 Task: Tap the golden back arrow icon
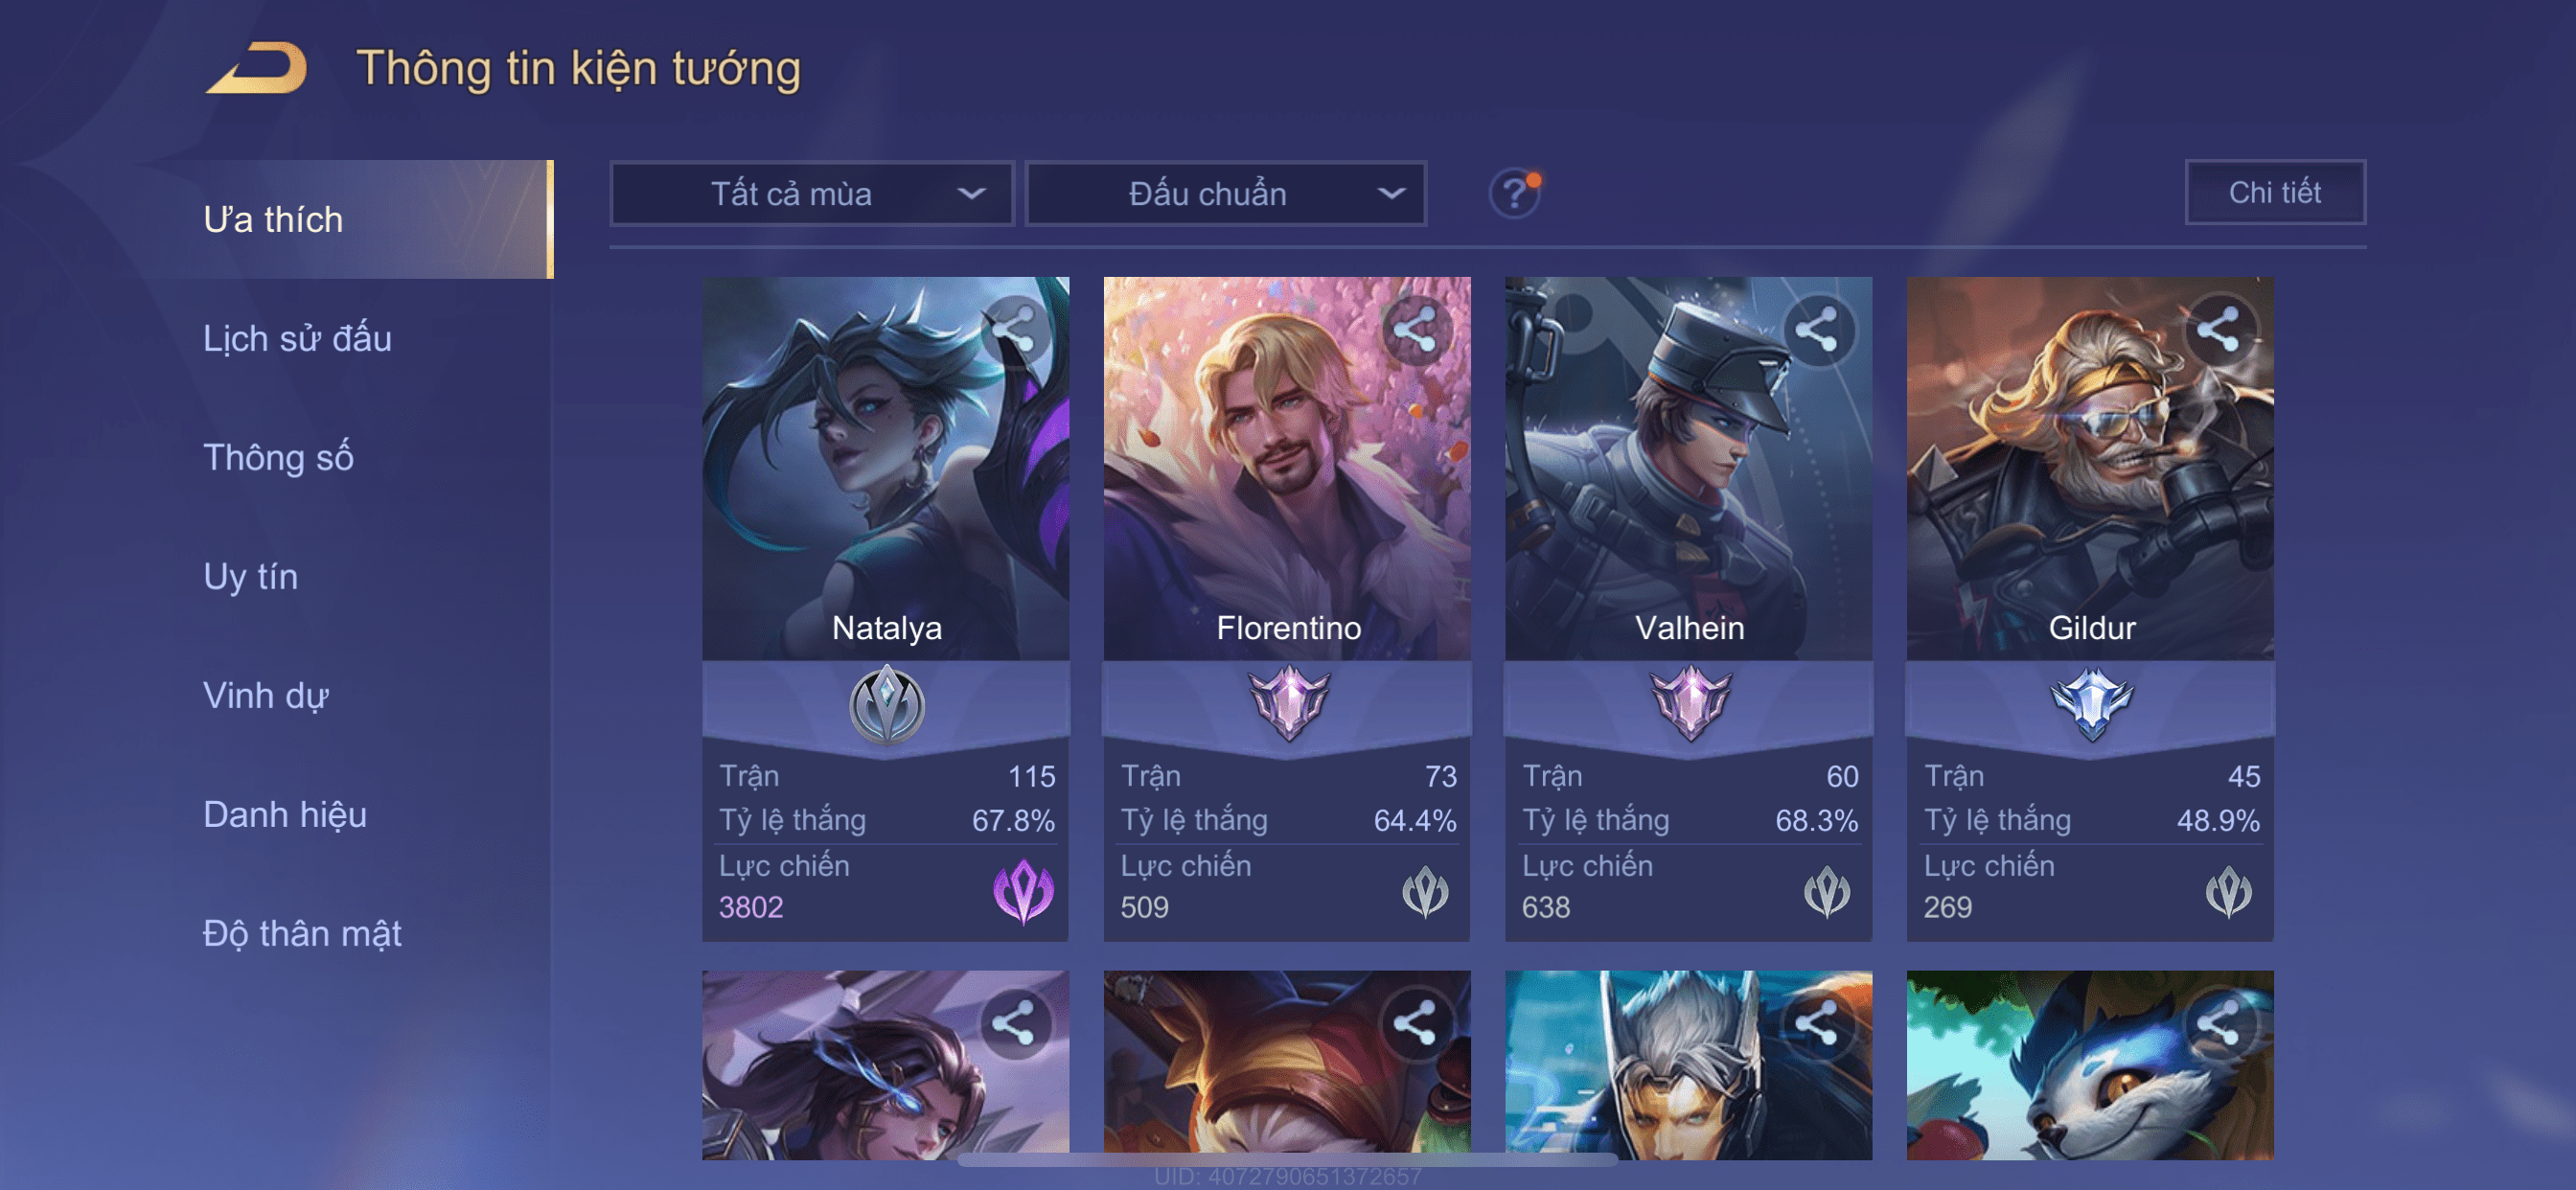click(x=257, y=68)
